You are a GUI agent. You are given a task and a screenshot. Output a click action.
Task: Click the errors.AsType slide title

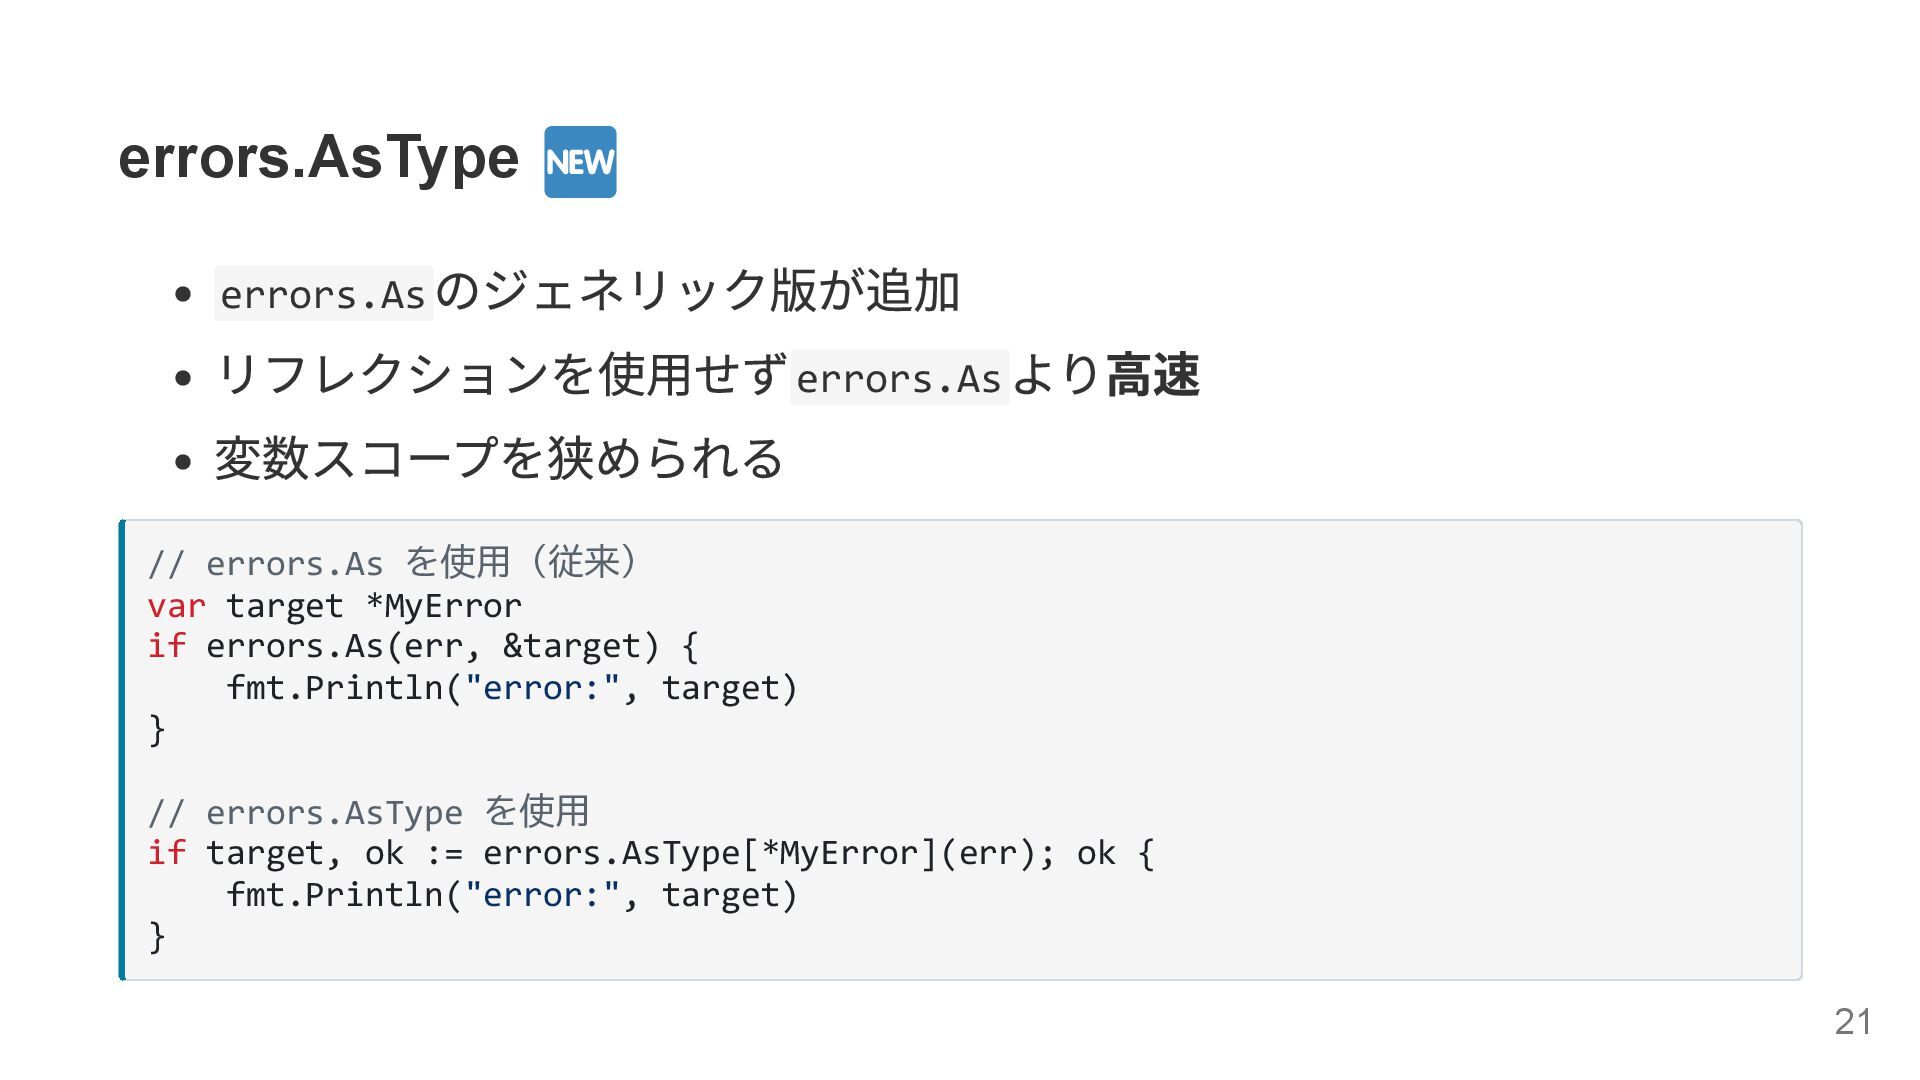point(318,158)
